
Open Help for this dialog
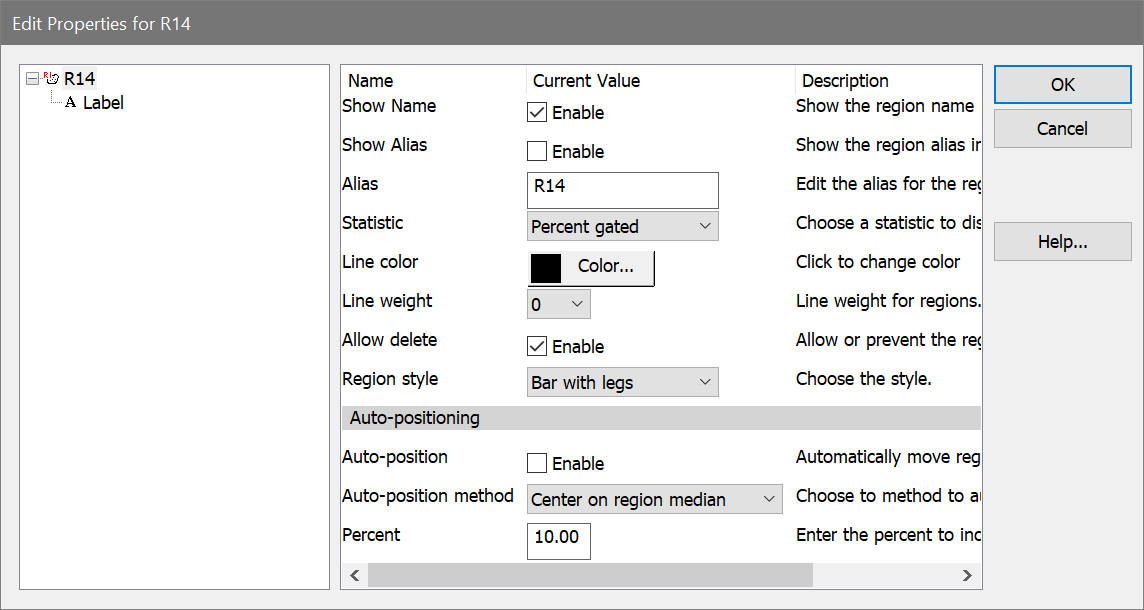(1062, 242)
